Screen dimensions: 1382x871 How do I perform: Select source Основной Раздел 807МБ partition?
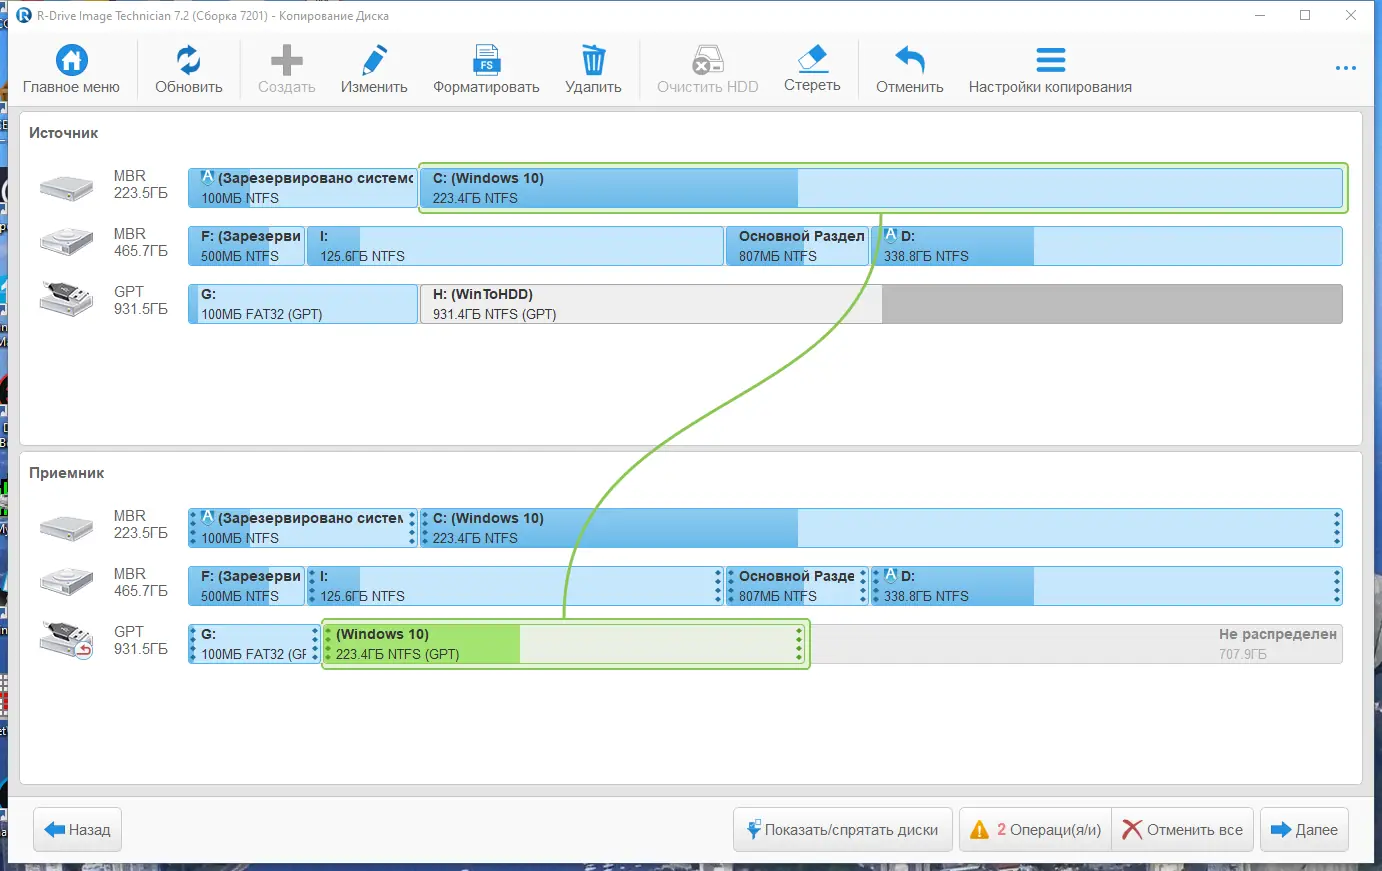coord(797,246)
